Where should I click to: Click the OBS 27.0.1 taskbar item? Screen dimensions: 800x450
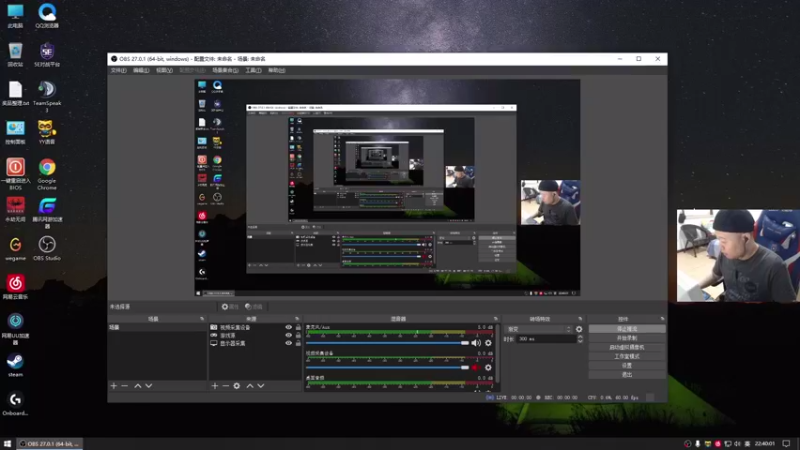[49, 444]
